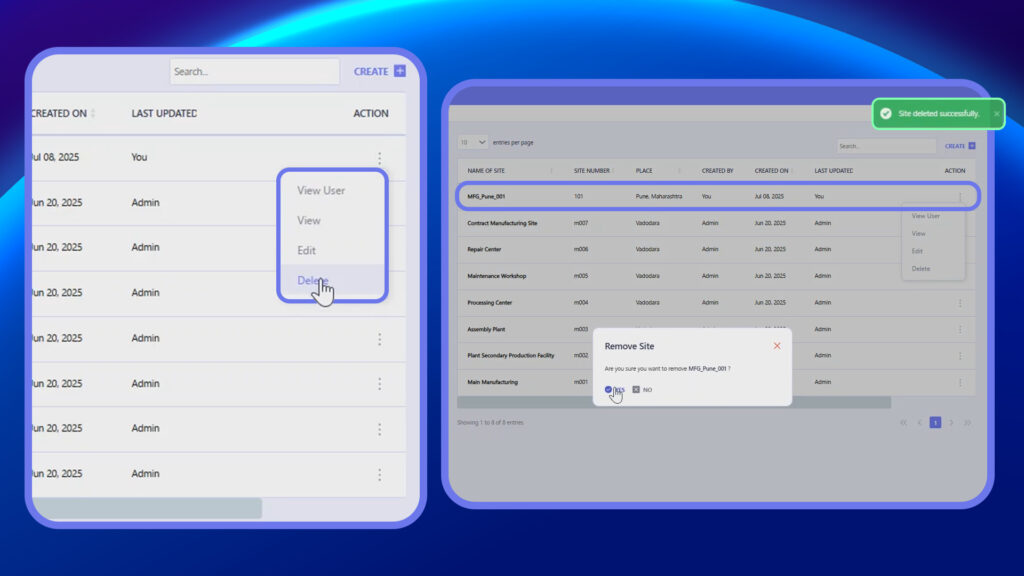Click the right panel table horizontal scrollbar
The image size is (1024, 576).
tap(674, 402)
